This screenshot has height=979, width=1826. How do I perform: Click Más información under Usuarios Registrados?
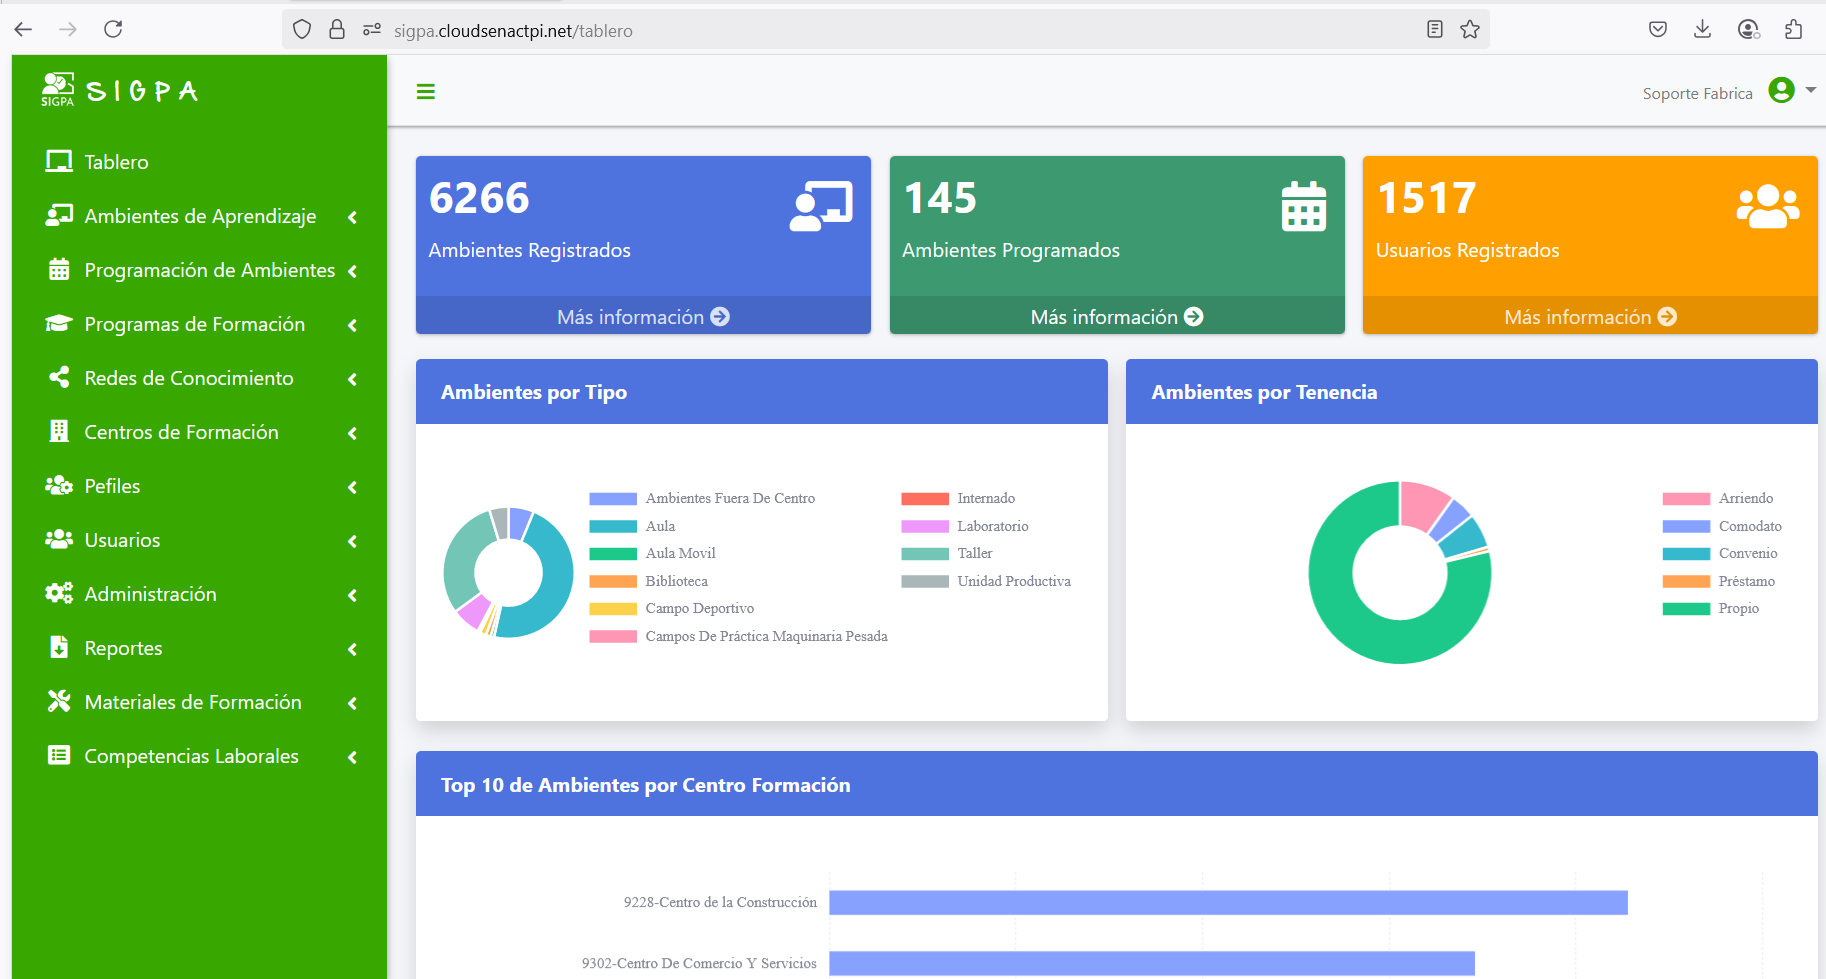pos(1589,317)
